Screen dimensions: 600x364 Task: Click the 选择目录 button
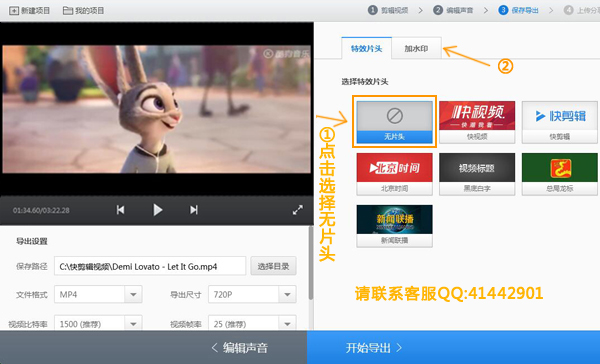coord(273,266)
